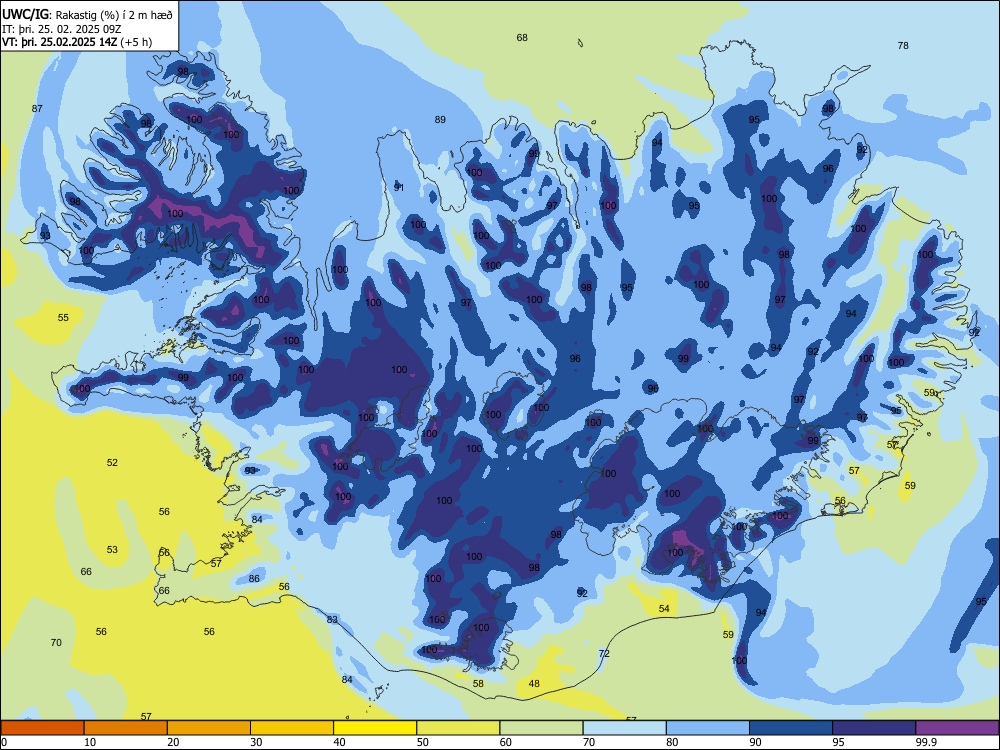The height and width of the screenshot is (750, 1000).
Task: Click the bright yellow 40–50 legend swatch
Action: point(375,728)
